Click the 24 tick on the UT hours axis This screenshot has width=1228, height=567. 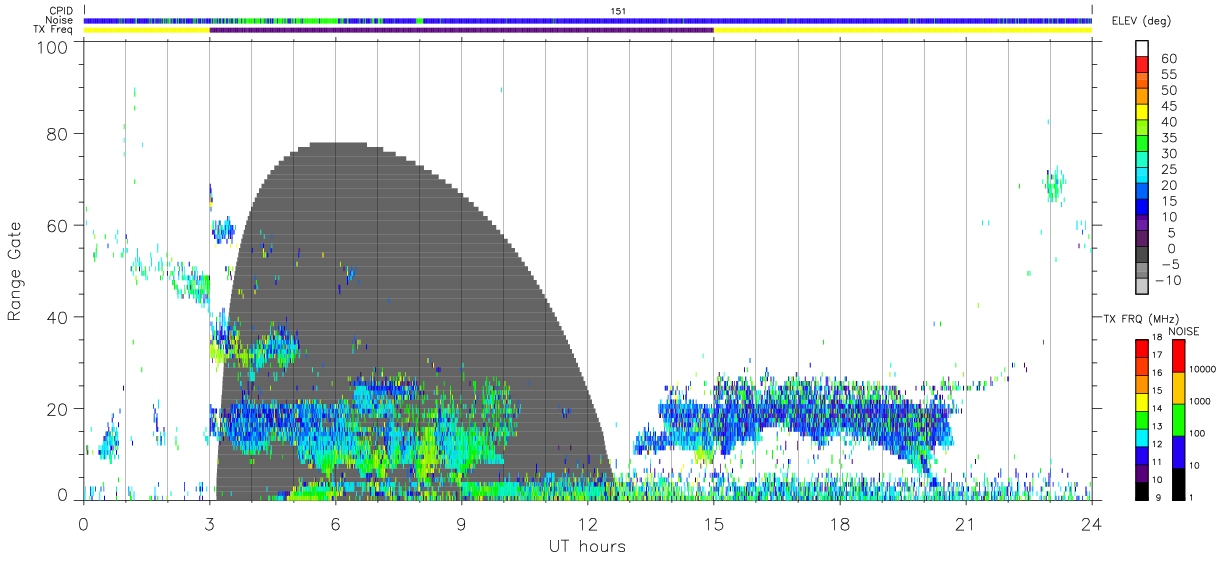tap(1092, 523)
